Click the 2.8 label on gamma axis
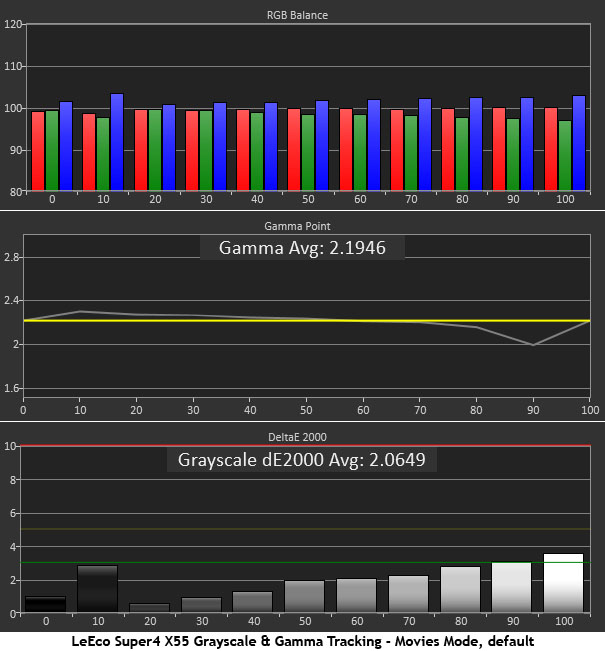605x651 pixels. point(10,257)
